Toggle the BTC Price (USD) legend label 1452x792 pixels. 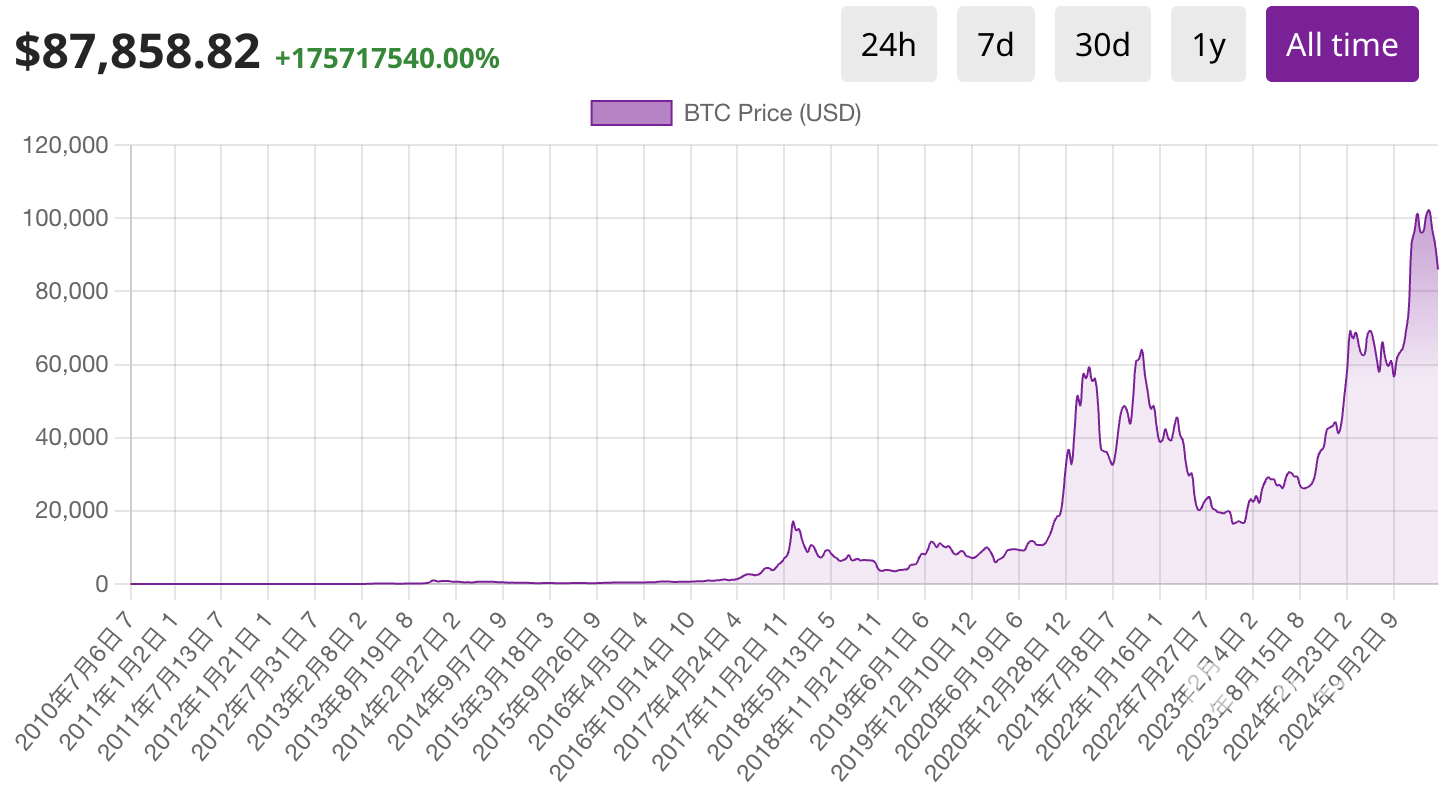pyautogui.click(x=772, y=113)
